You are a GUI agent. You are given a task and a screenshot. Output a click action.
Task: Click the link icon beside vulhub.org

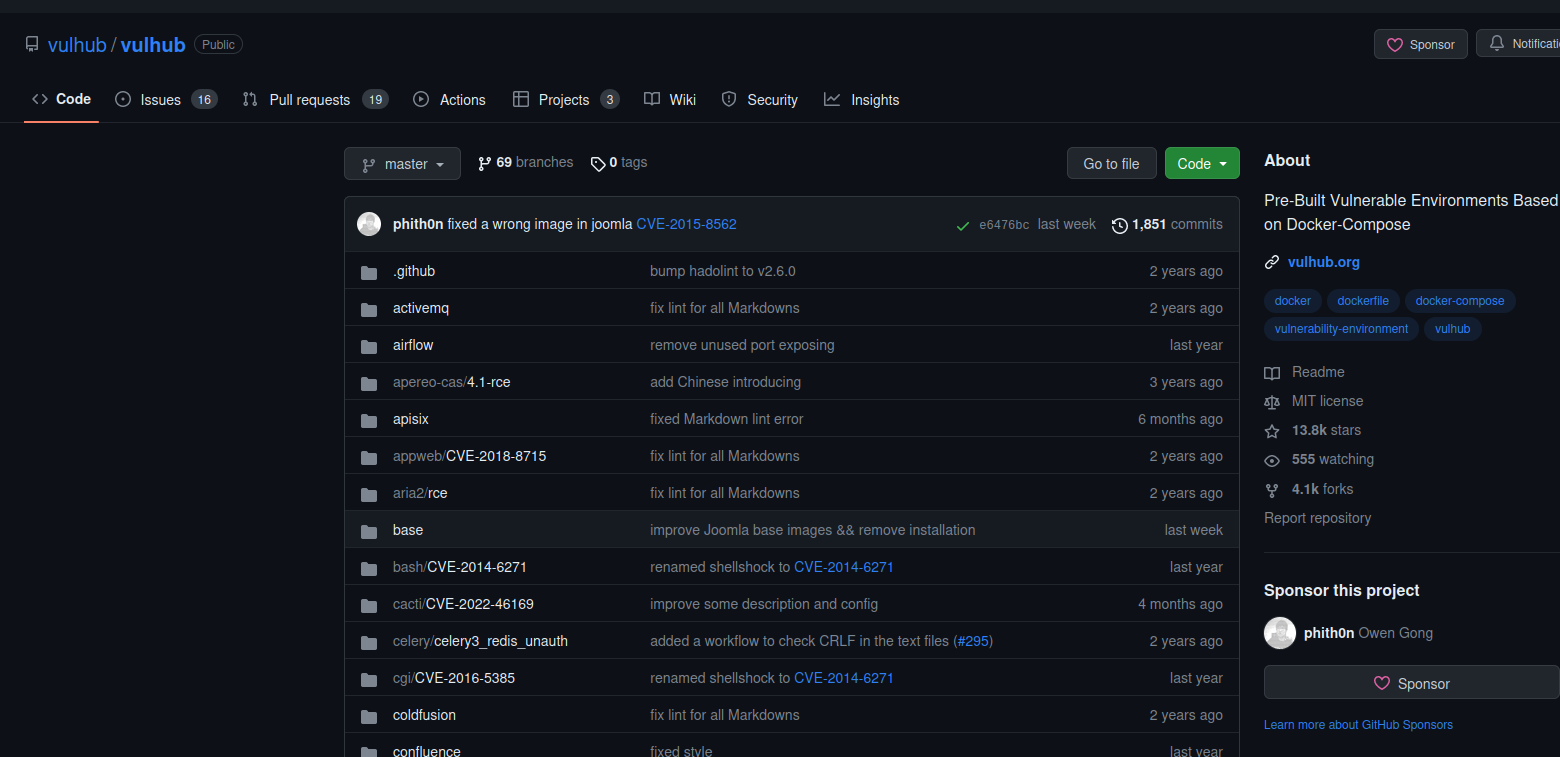pos(1272,262)
